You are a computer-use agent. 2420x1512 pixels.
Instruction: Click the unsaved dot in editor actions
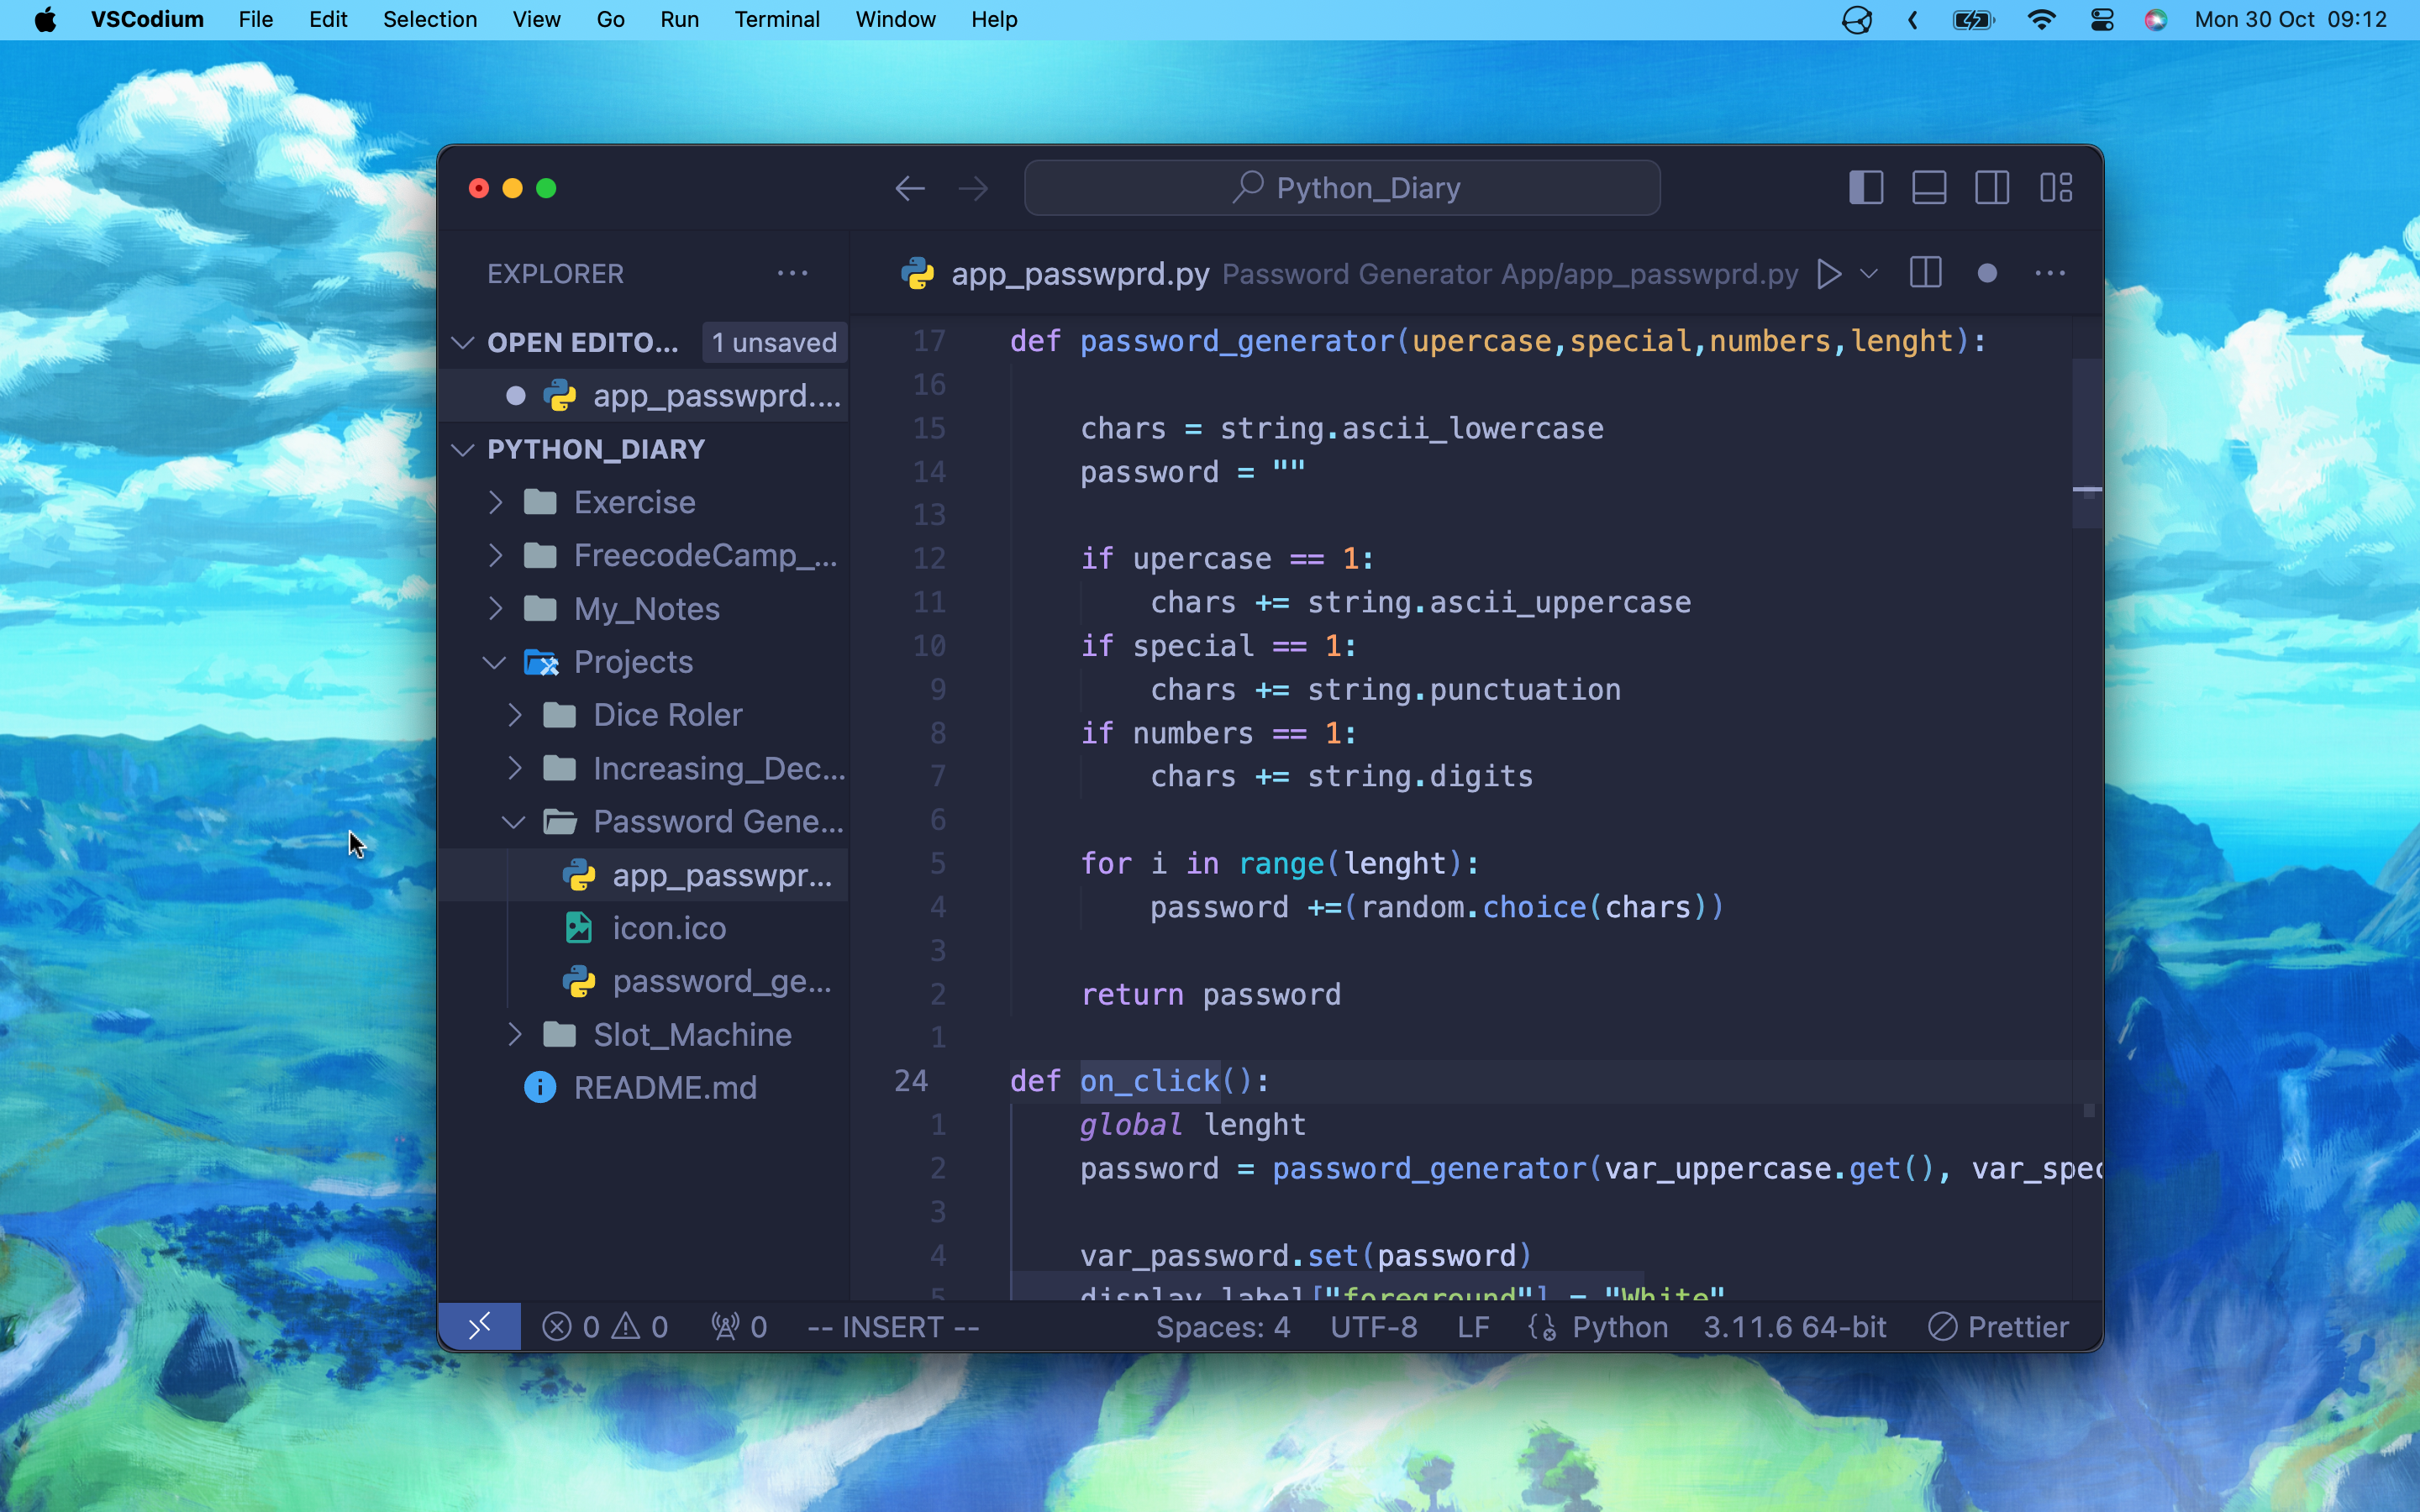(x=1987, y=273)
